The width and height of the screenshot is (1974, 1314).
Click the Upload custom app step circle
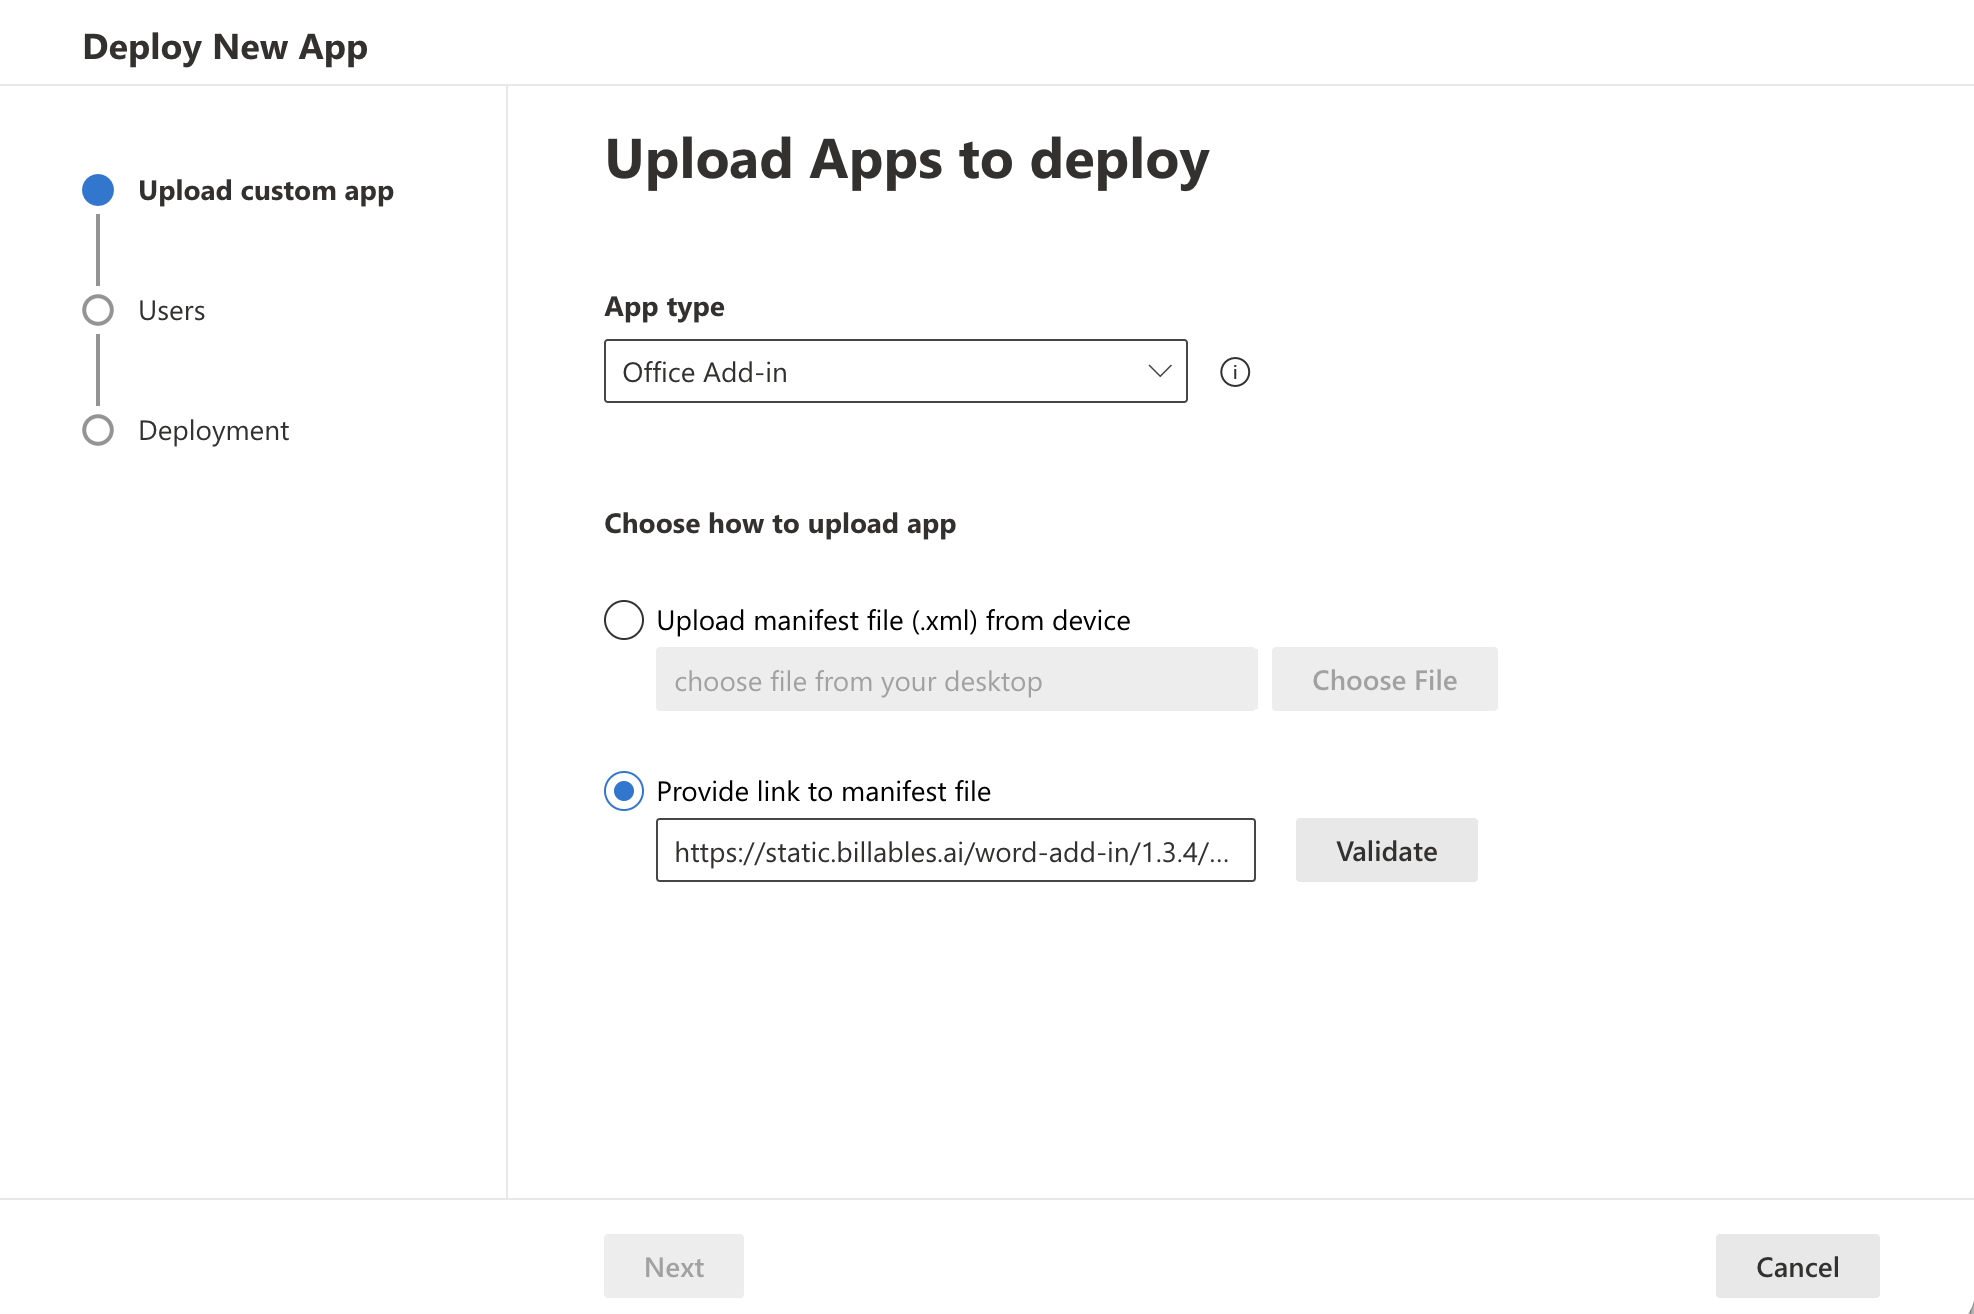pos(98,190)
